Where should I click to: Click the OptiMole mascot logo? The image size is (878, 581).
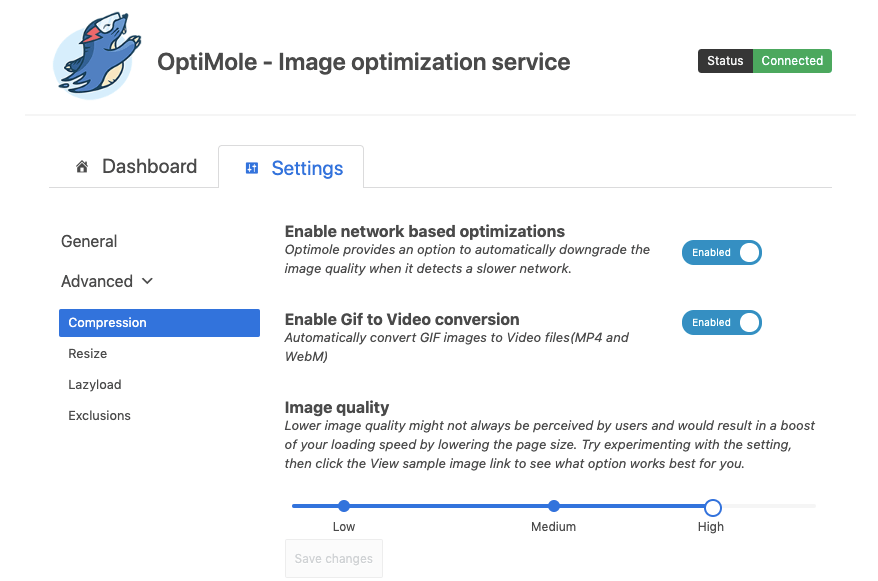(x=96, y=57)
